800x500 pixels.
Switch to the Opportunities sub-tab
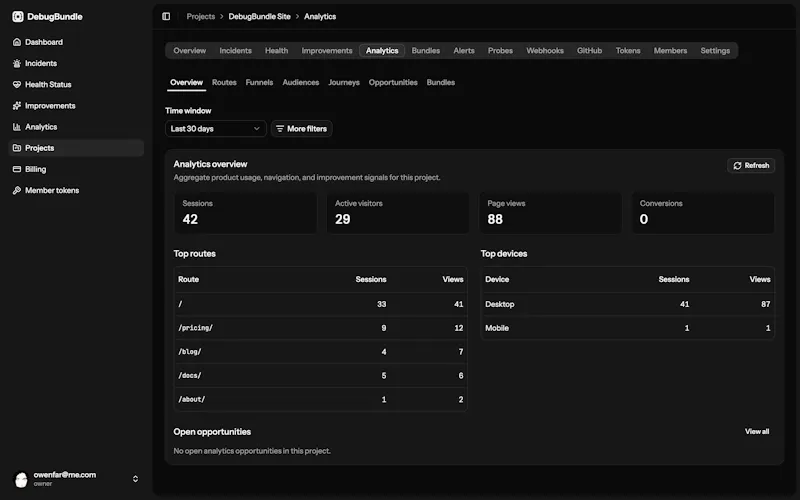pyautogui.click(x=393, y=83)
